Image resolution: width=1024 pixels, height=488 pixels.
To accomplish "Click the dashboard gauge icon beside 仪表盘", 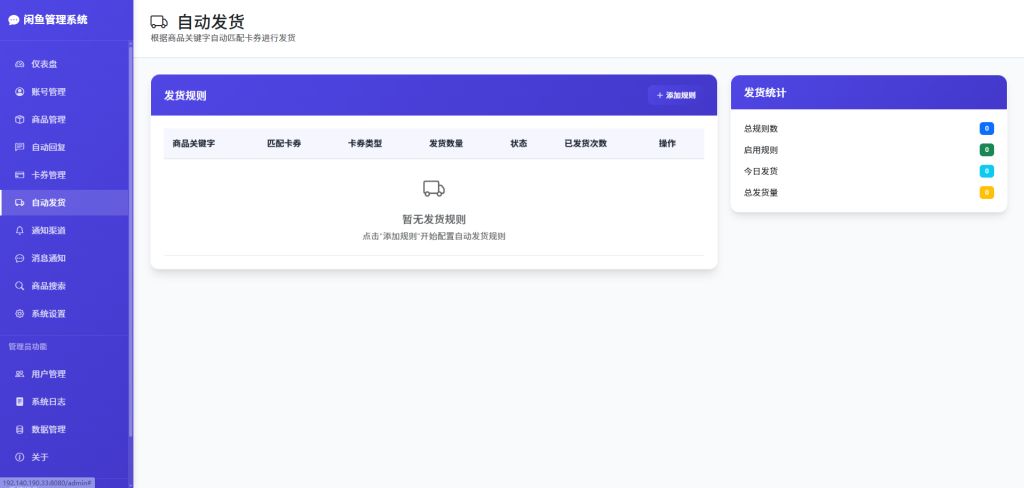I will (x=20, y=64).
